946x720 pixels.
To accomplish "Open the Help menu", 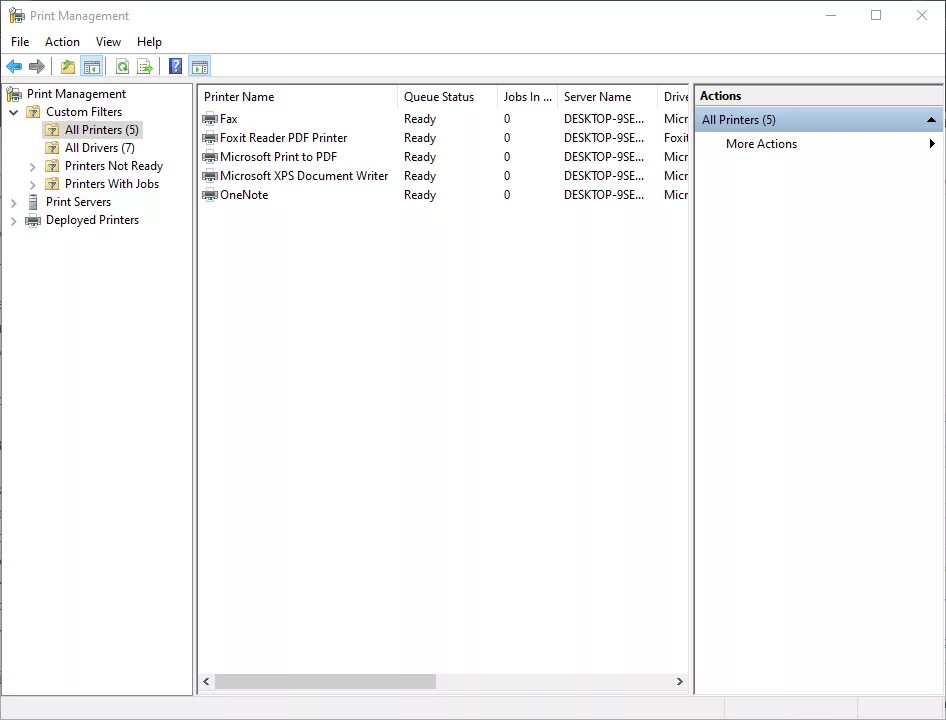I will pos(149,42).
